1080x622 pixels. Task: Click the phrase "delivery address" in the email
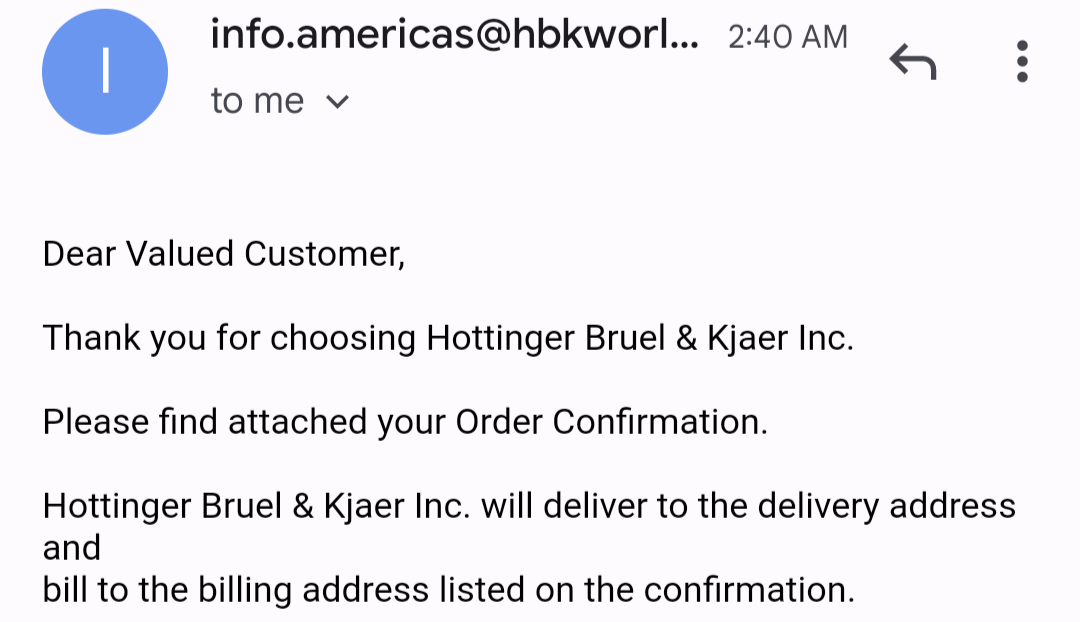point(886,506)
